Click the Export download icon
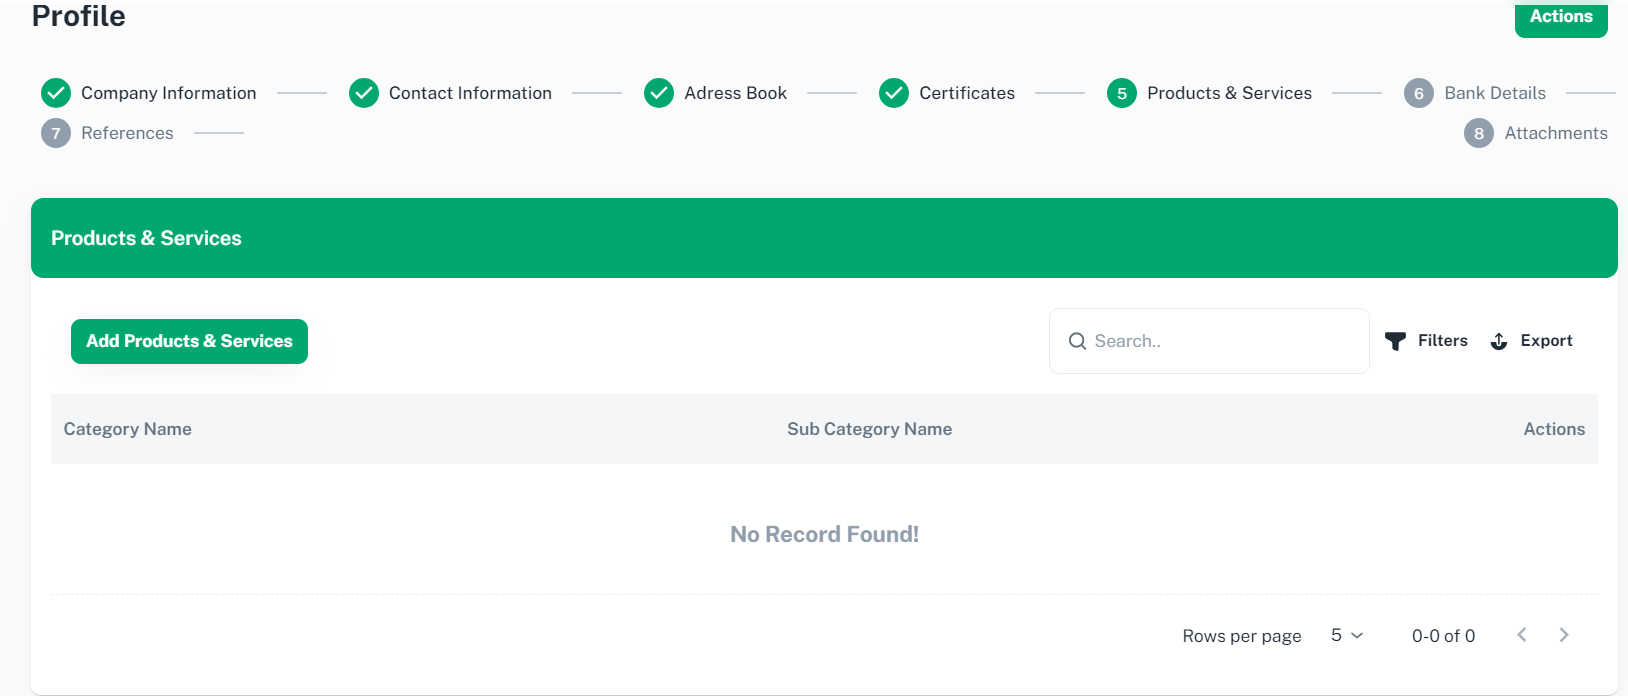Viewport: 1628px width, 696px height. click(x=1499, y=341)
